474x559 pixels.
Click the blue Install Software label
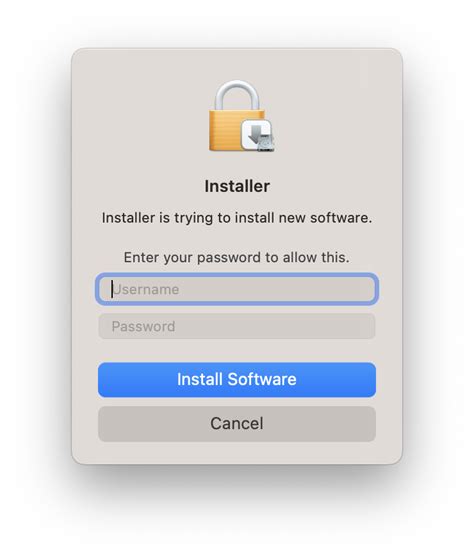pyautogui.click(x=237, y=379)
